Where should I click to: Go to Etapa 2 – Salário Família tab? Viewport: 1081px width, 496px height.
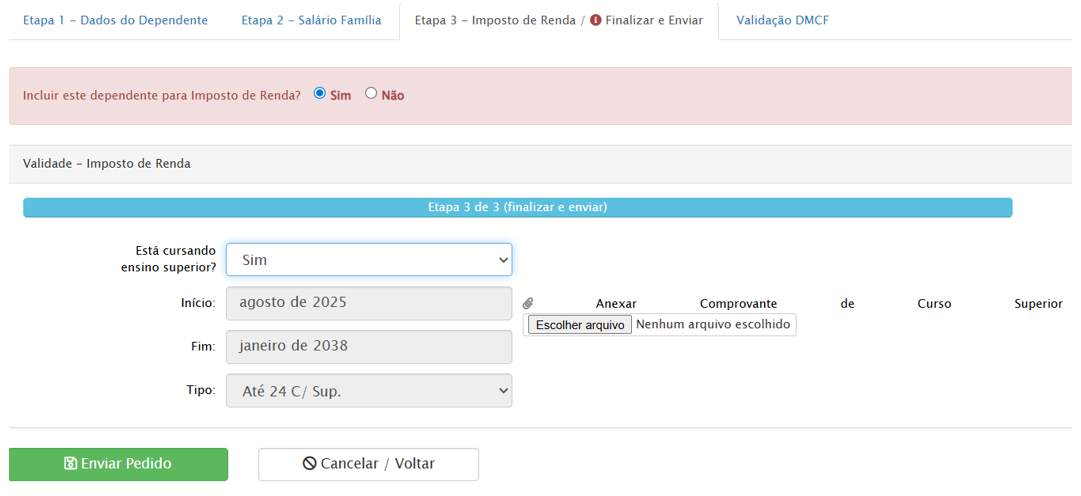coord(311,20)
